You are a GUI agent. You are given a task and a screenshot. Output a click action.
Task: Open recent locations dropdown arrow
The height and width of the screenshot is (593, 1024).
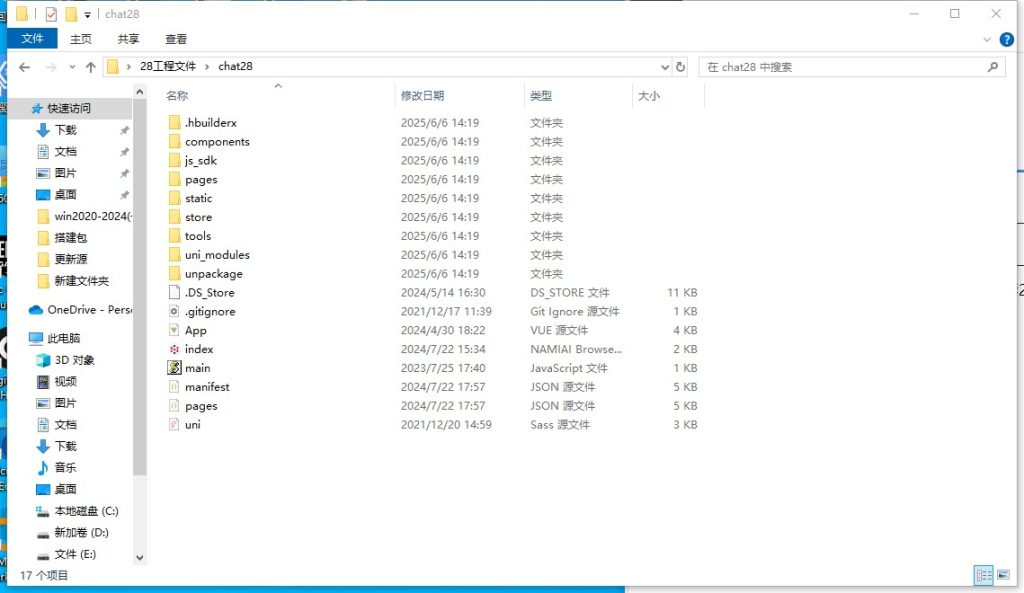click(71, 67)
